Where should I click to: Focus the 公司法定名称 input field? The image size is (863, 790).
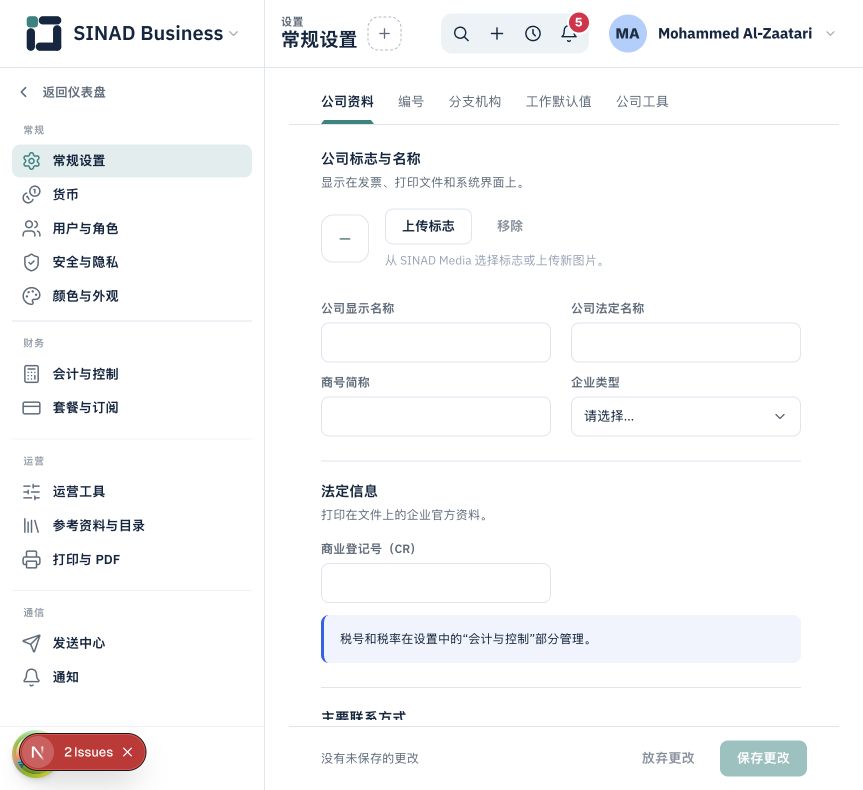(686, 342)
